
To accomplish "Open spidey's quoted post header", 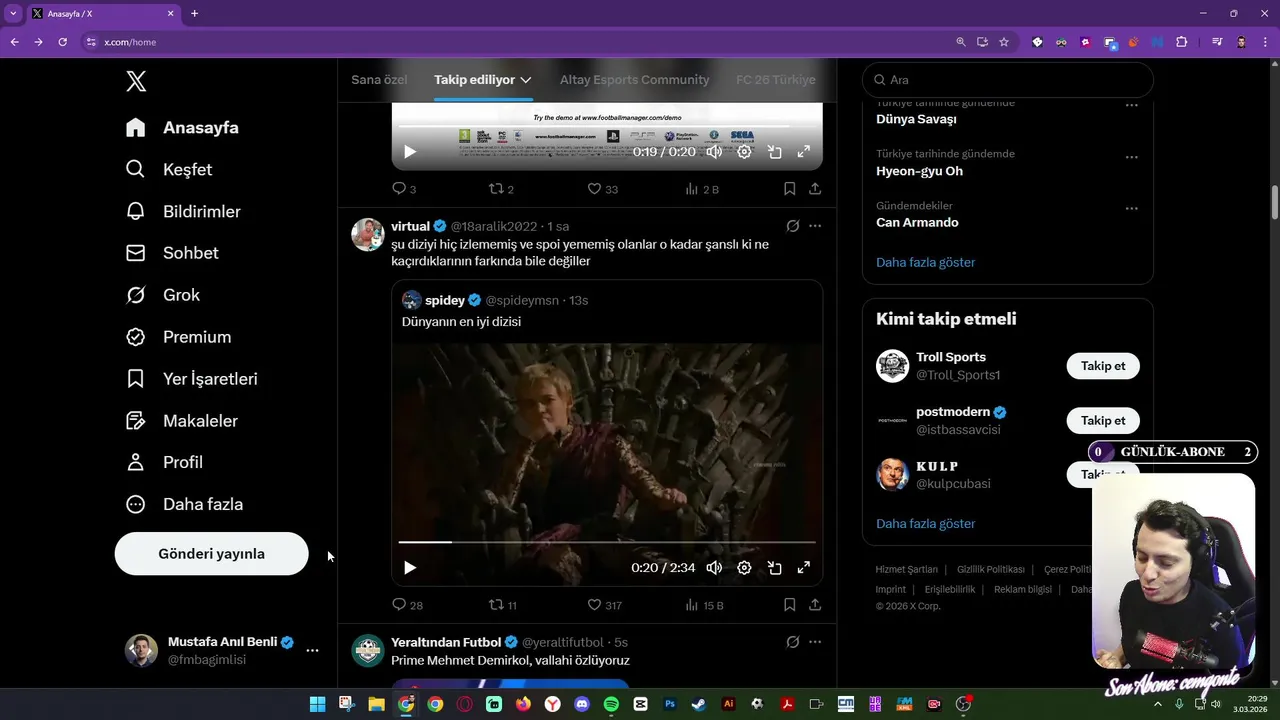I will (x=495, y=300).
